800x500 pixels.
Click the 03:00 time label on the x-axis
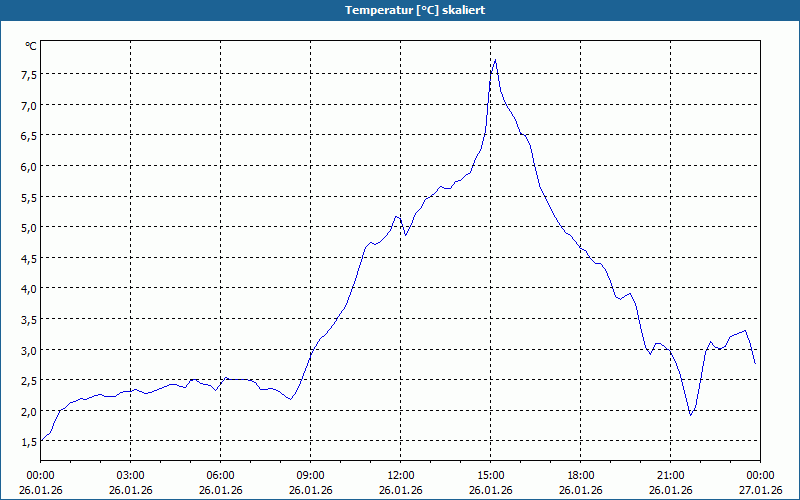tap(131, 476)
